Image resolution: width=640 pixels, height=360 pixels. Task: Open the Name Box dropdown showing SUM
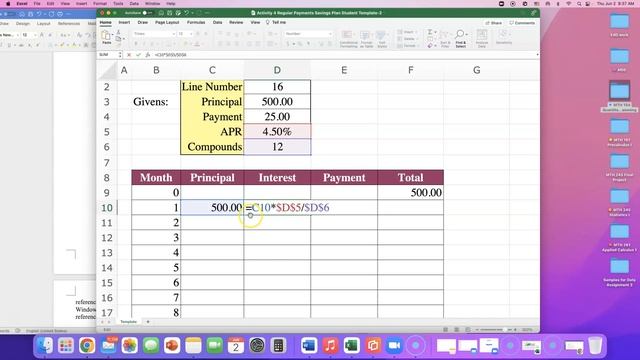(x=120, y=55)
